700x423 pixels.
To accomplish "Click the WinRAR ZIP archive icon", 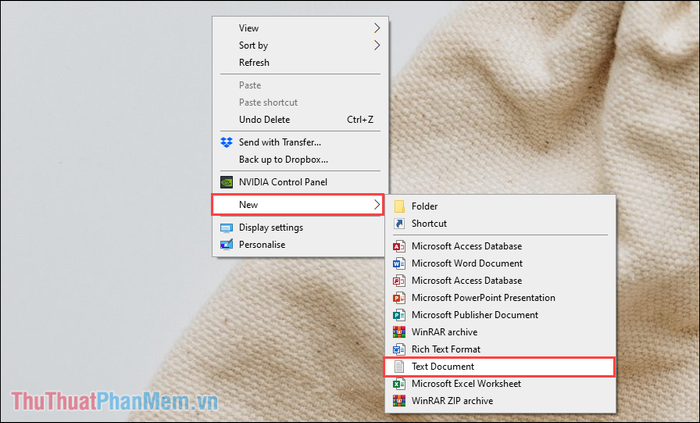I will pos(399,401).
